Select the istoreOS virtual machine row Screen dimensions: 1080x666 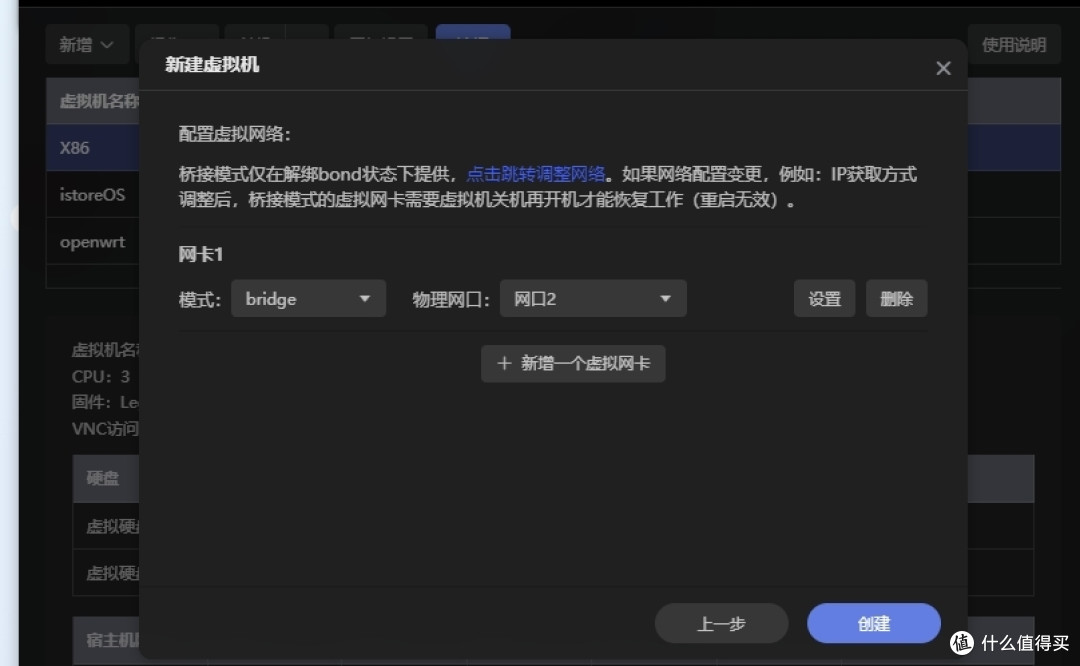(93, 194)
